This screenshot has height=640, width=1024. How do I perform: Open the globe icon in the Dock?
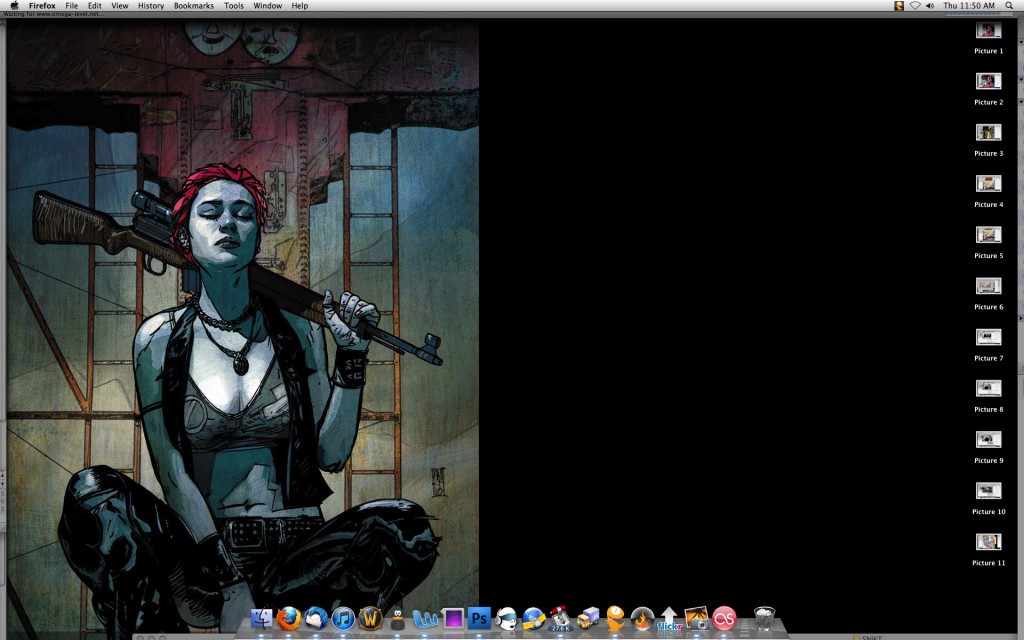tap(534, 618)
